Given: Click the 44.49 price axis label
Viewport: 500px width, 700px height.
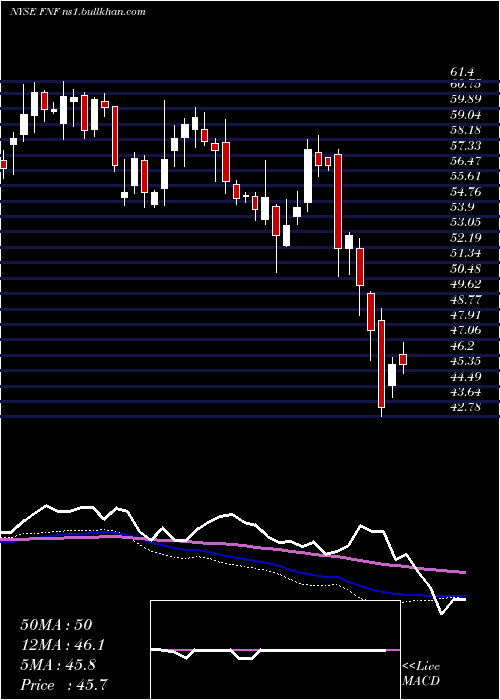Looking at the screenshot, I should point(466,376).
